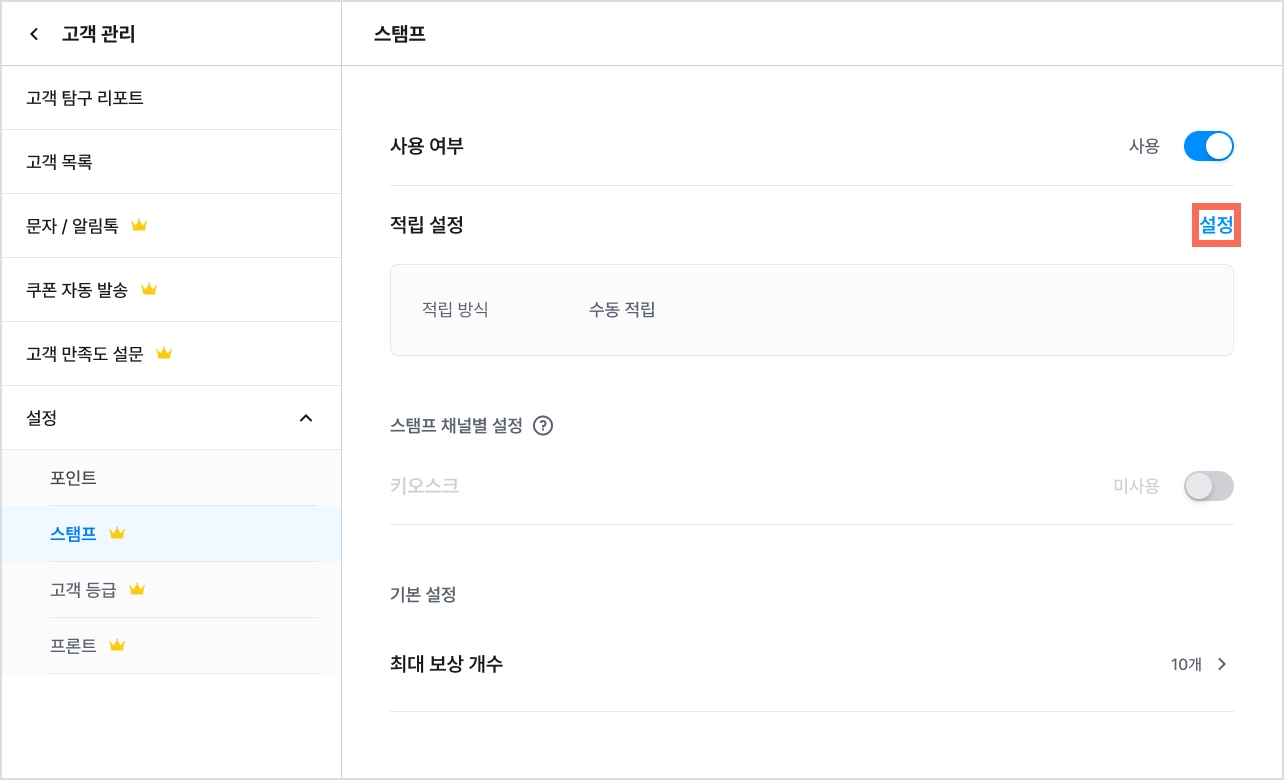Open 고객 탐구 리포트 menu
The width and height of the screenshot is (1284, 780).
[171, 98]
